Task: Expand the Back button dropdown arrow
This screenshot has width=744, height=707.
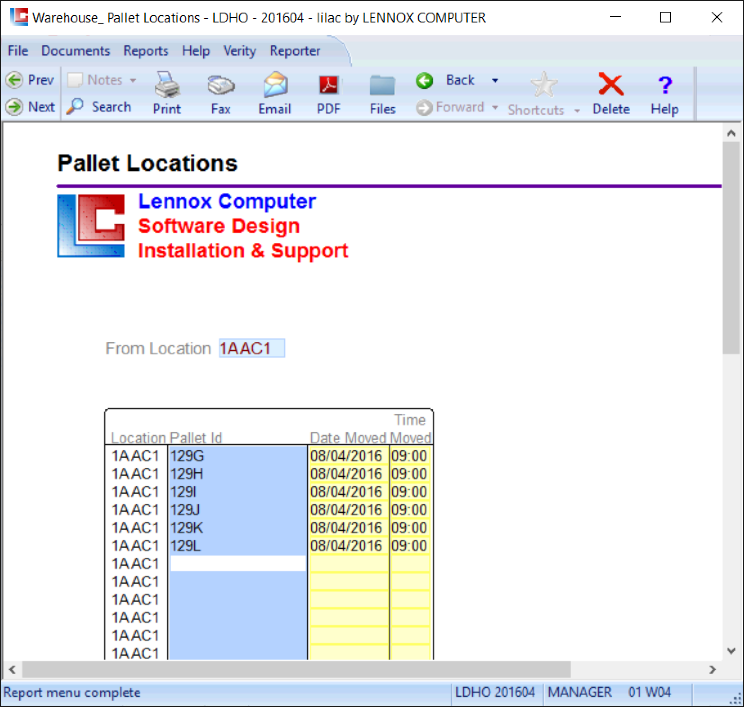Action: [x=495, y=80]
